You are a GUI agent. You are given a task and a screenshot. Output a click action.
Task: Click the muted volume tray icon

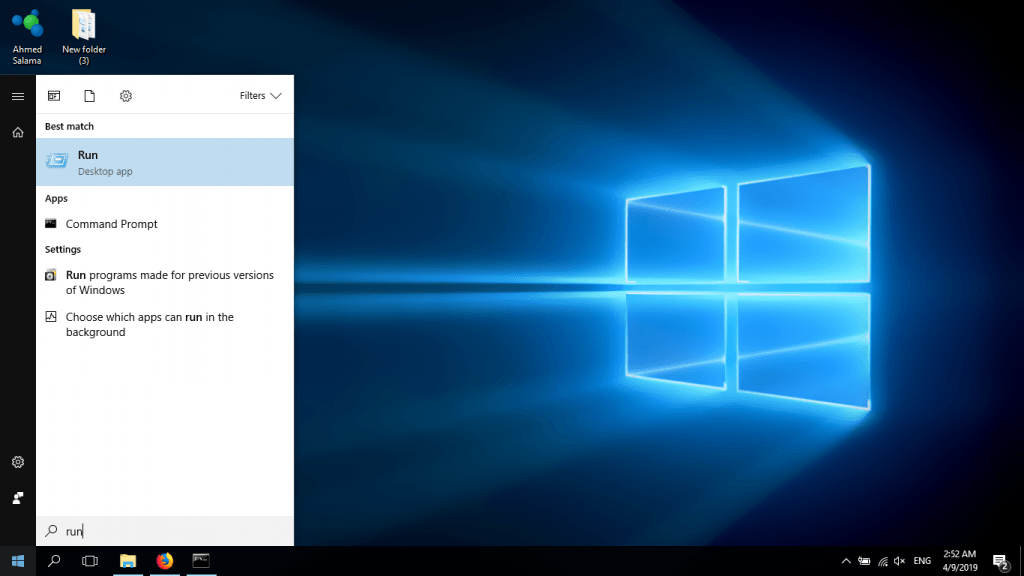click(x=899, y=561)
